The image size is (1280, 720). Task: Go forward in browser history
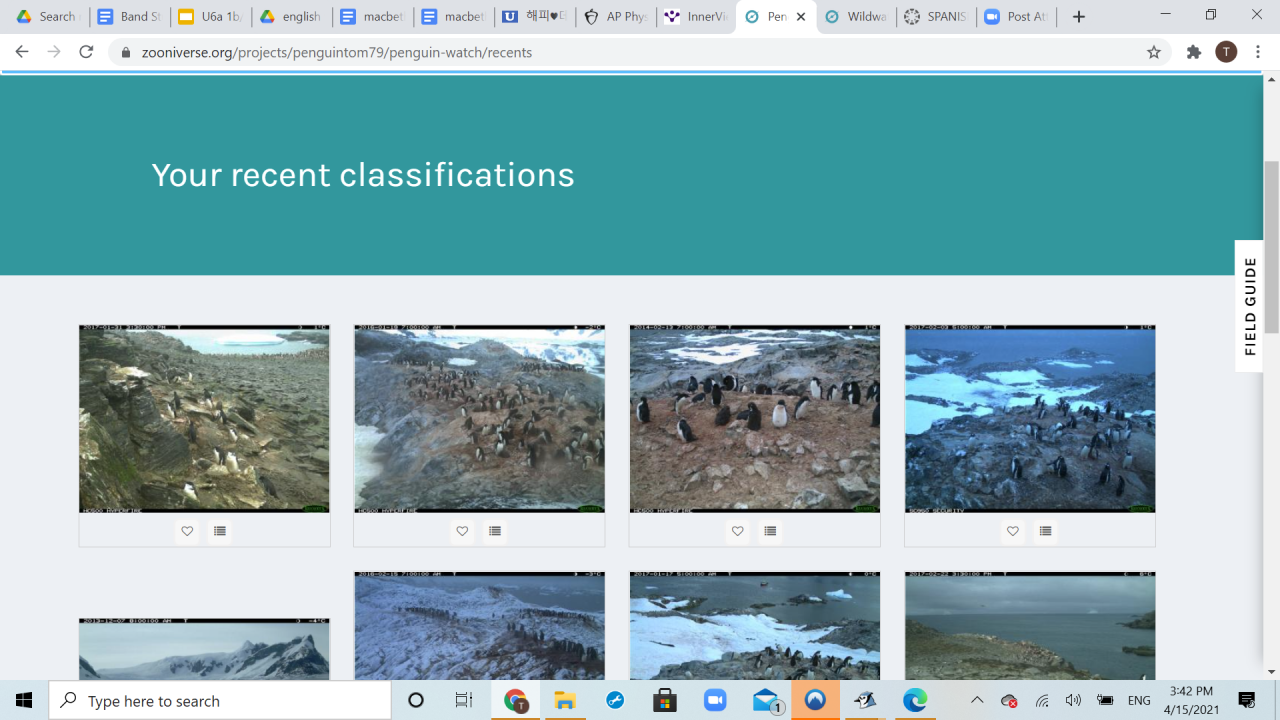click(54, 52)
